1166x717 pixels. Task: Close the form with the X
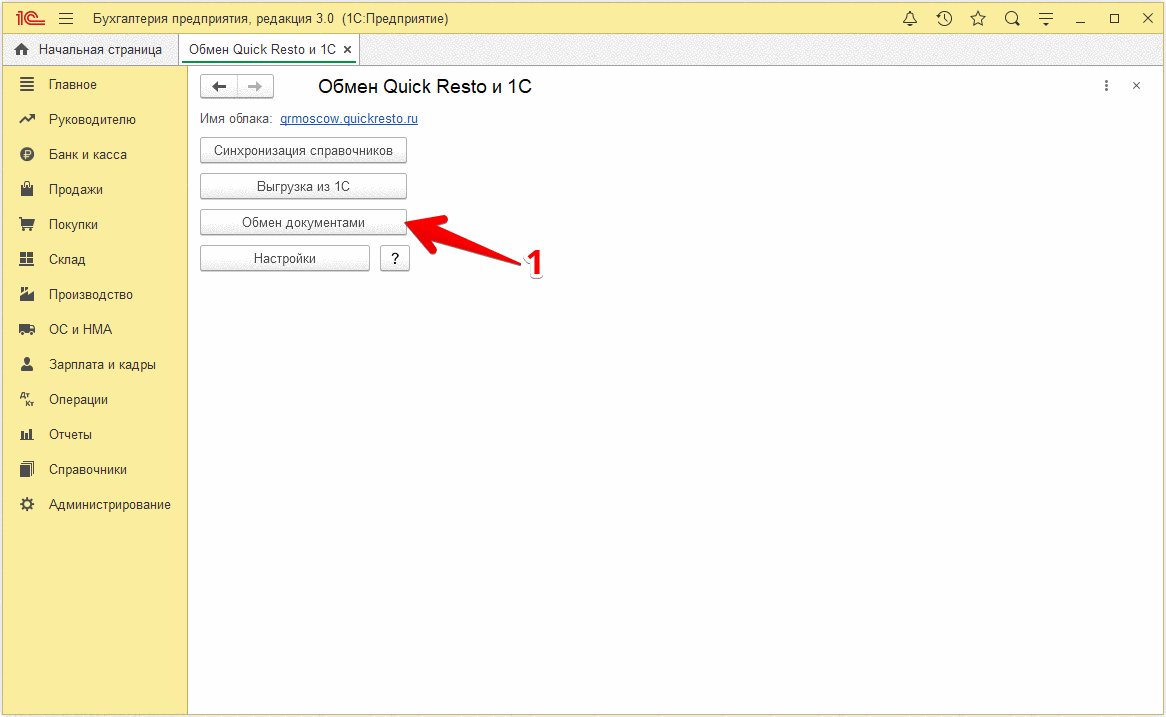[x=1136, y=86]
